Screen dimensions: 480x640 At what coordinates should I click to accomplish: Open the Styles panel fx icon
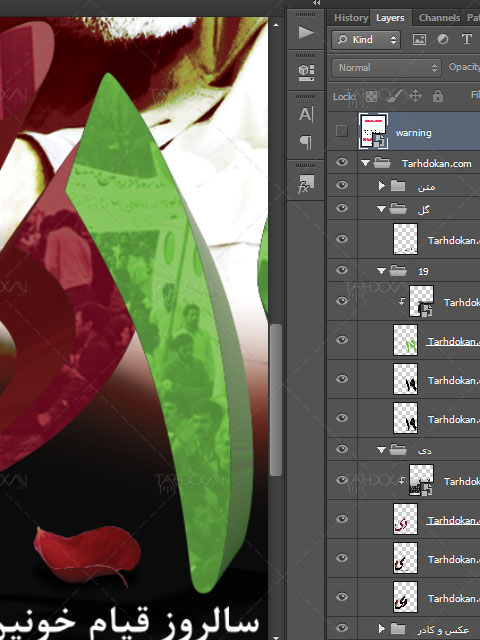pyautogui.click(x=306, y=184)
